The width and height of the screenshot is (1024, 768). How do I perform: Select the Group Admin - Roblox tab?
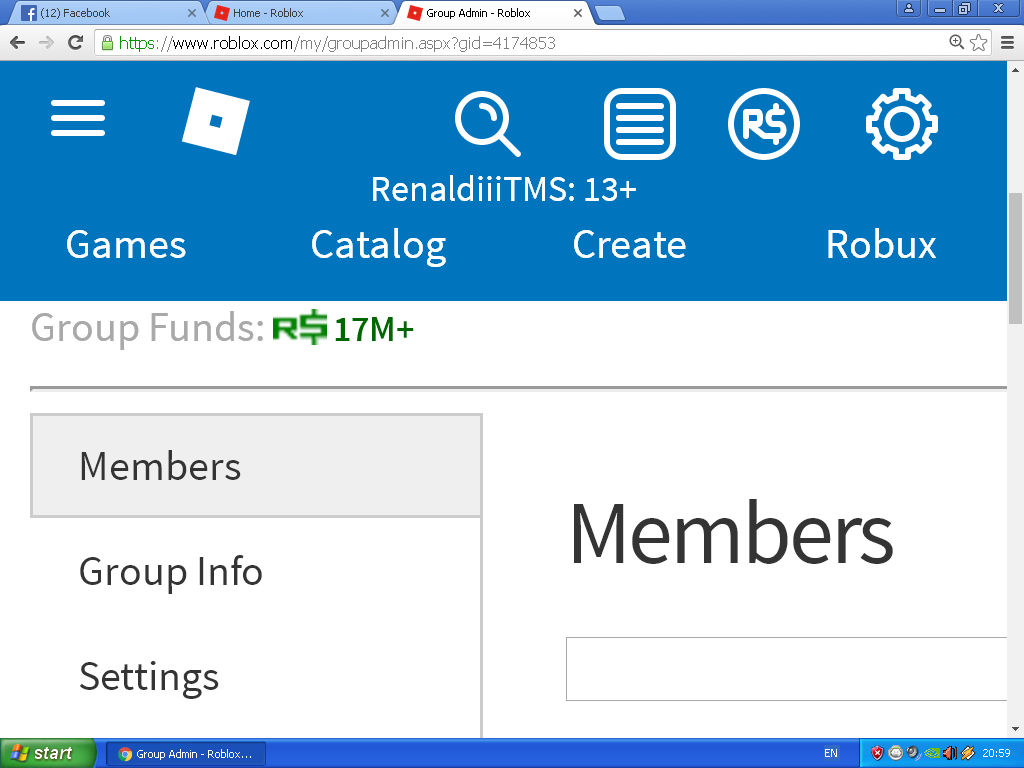click(495, 13)
